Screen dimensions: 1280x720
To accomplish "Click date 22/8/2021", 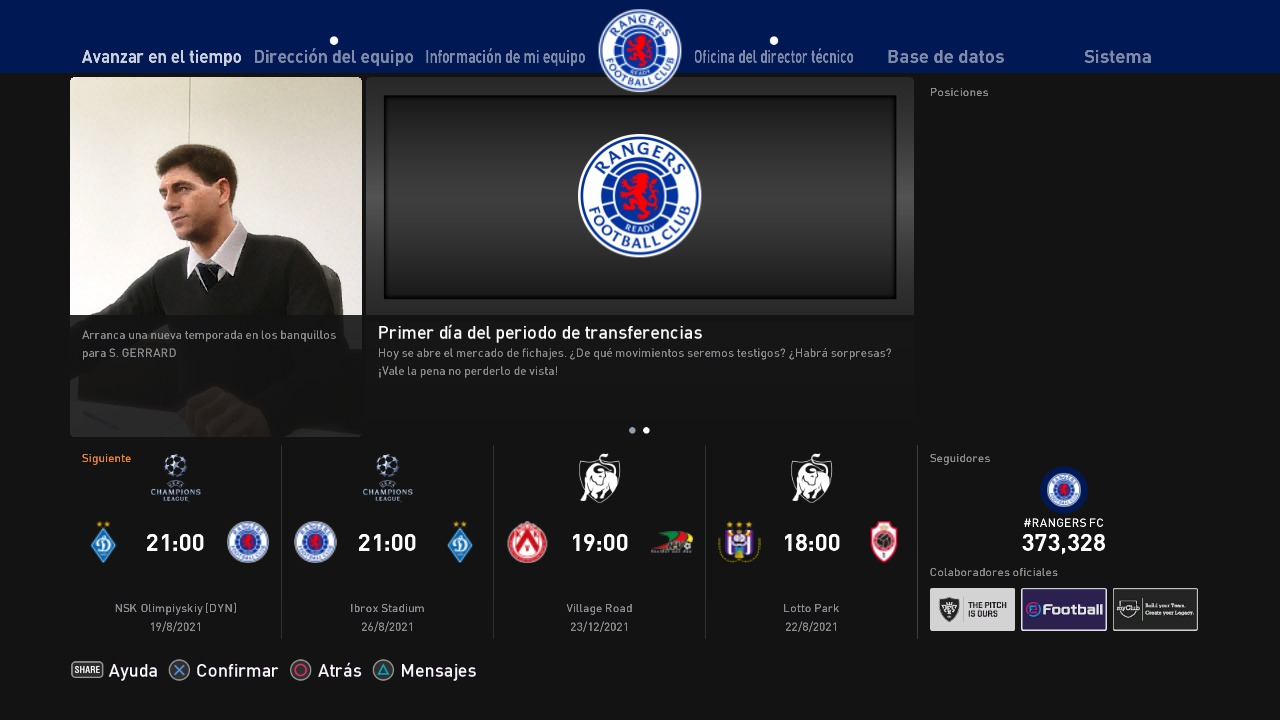I will (811, 627).
